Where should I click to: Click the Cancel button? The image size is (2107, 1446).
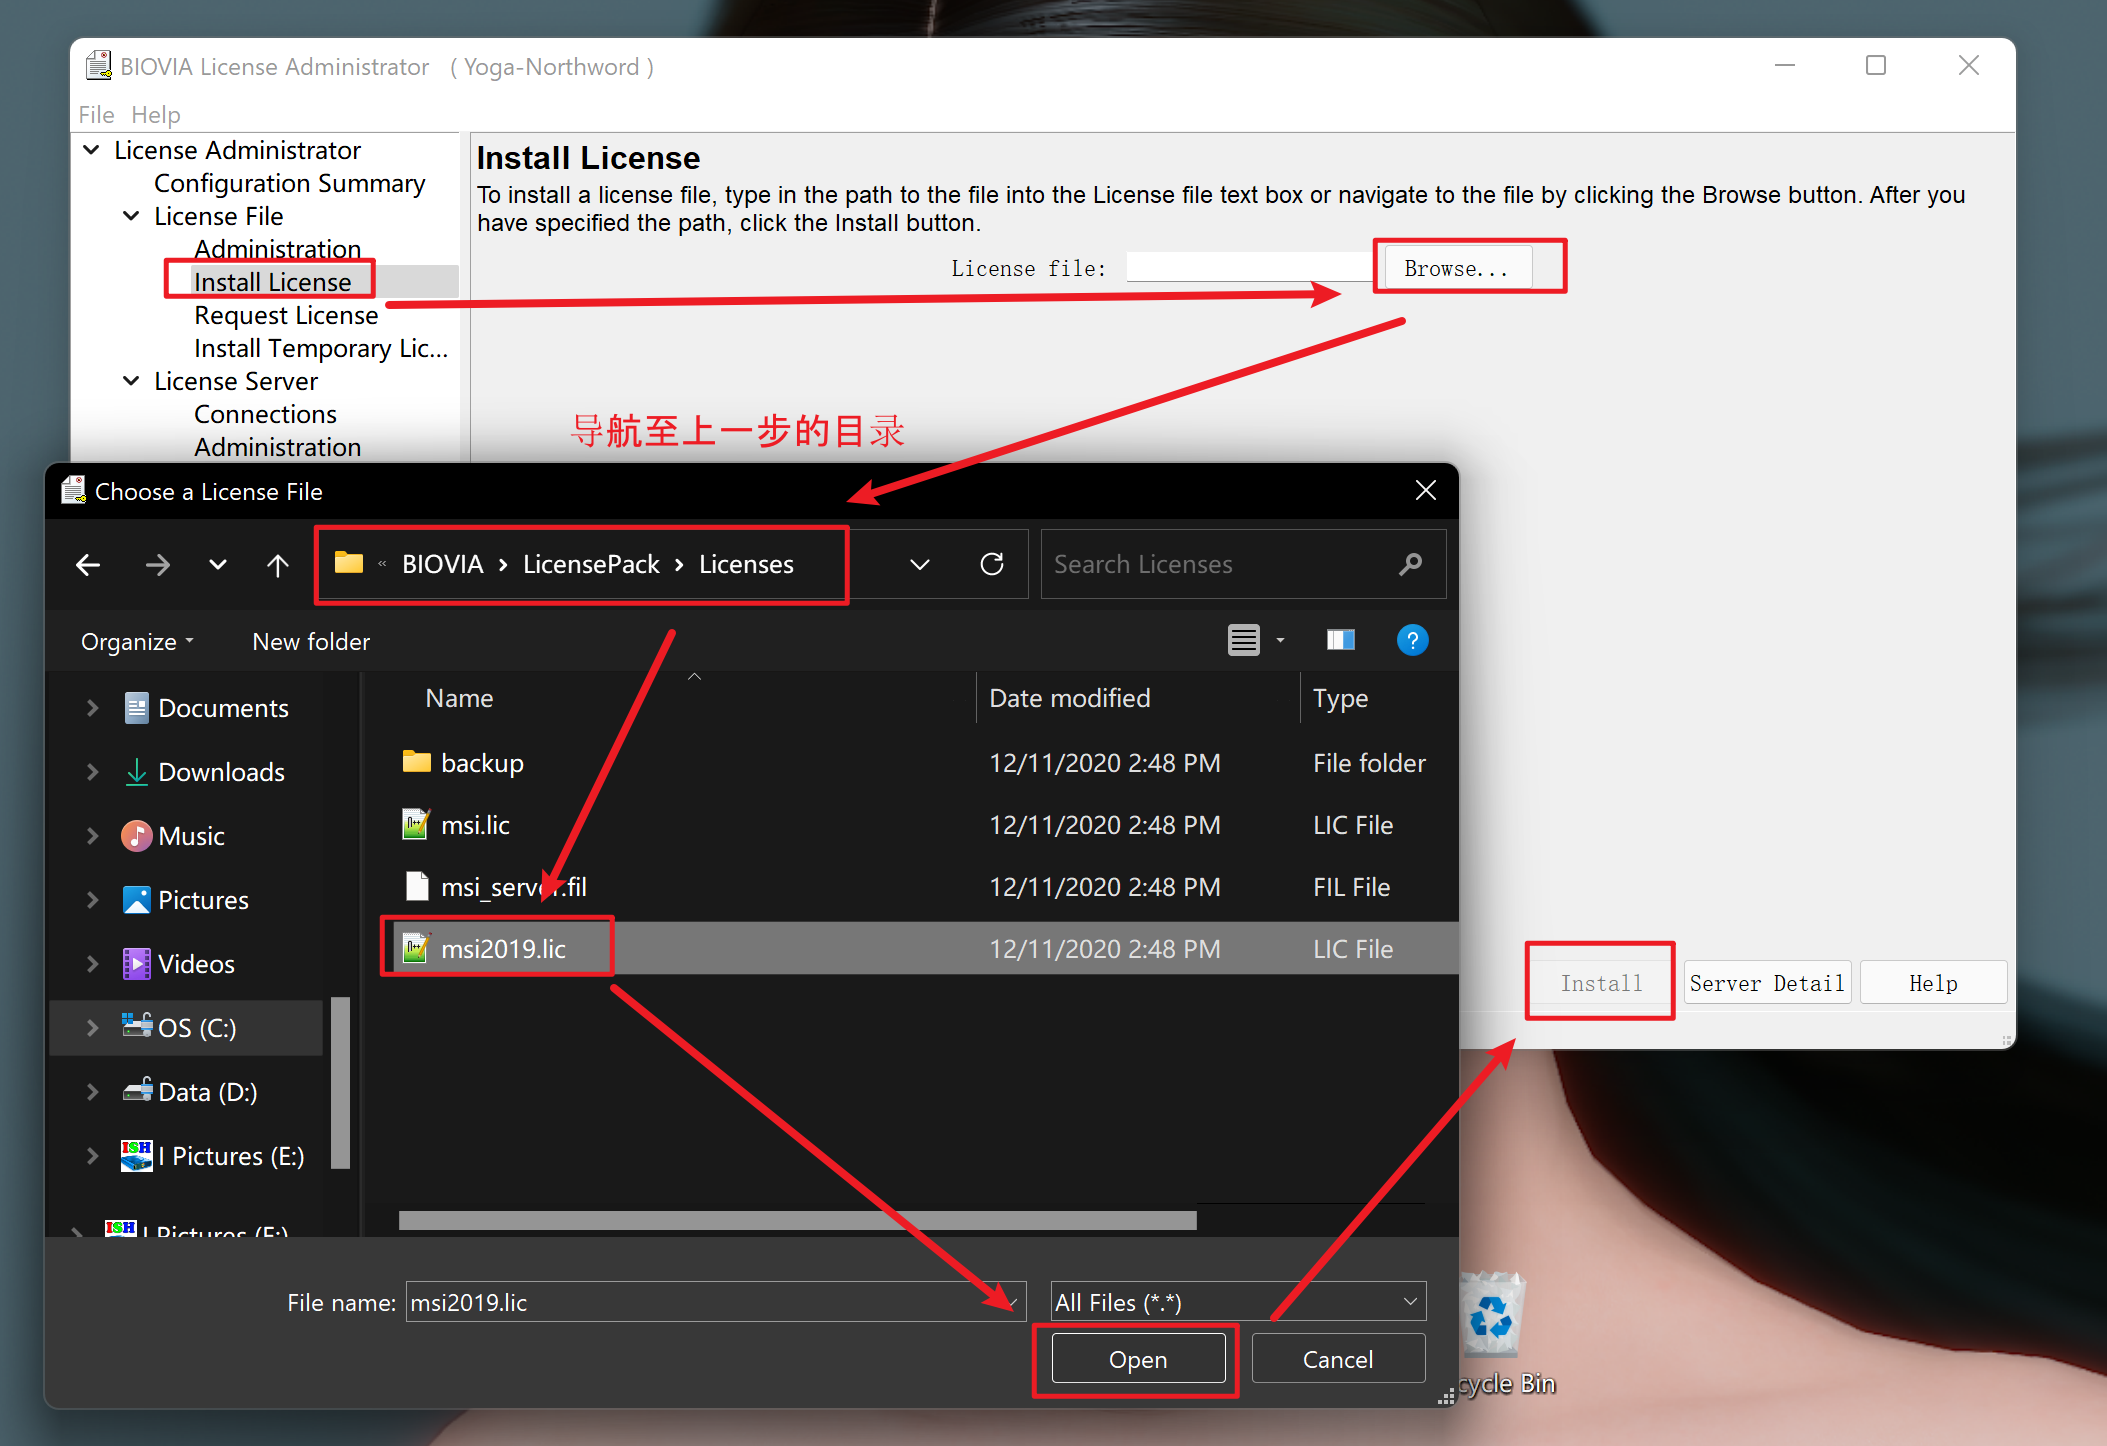tap(1338, 1359)
